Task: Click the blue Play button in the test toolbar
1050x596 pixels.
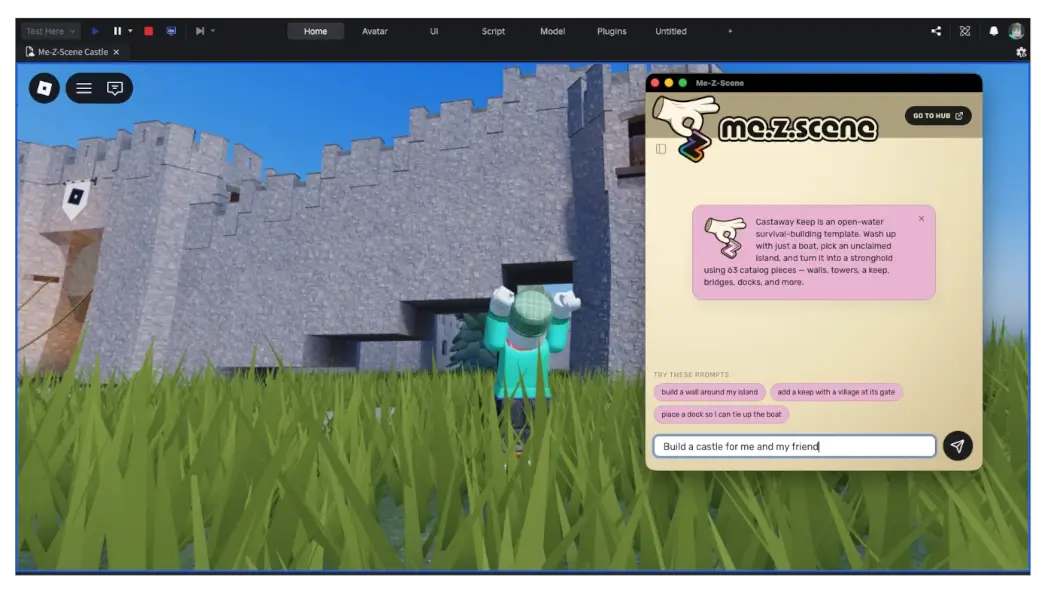Action: pyautogui.click(x=95, y=31)
